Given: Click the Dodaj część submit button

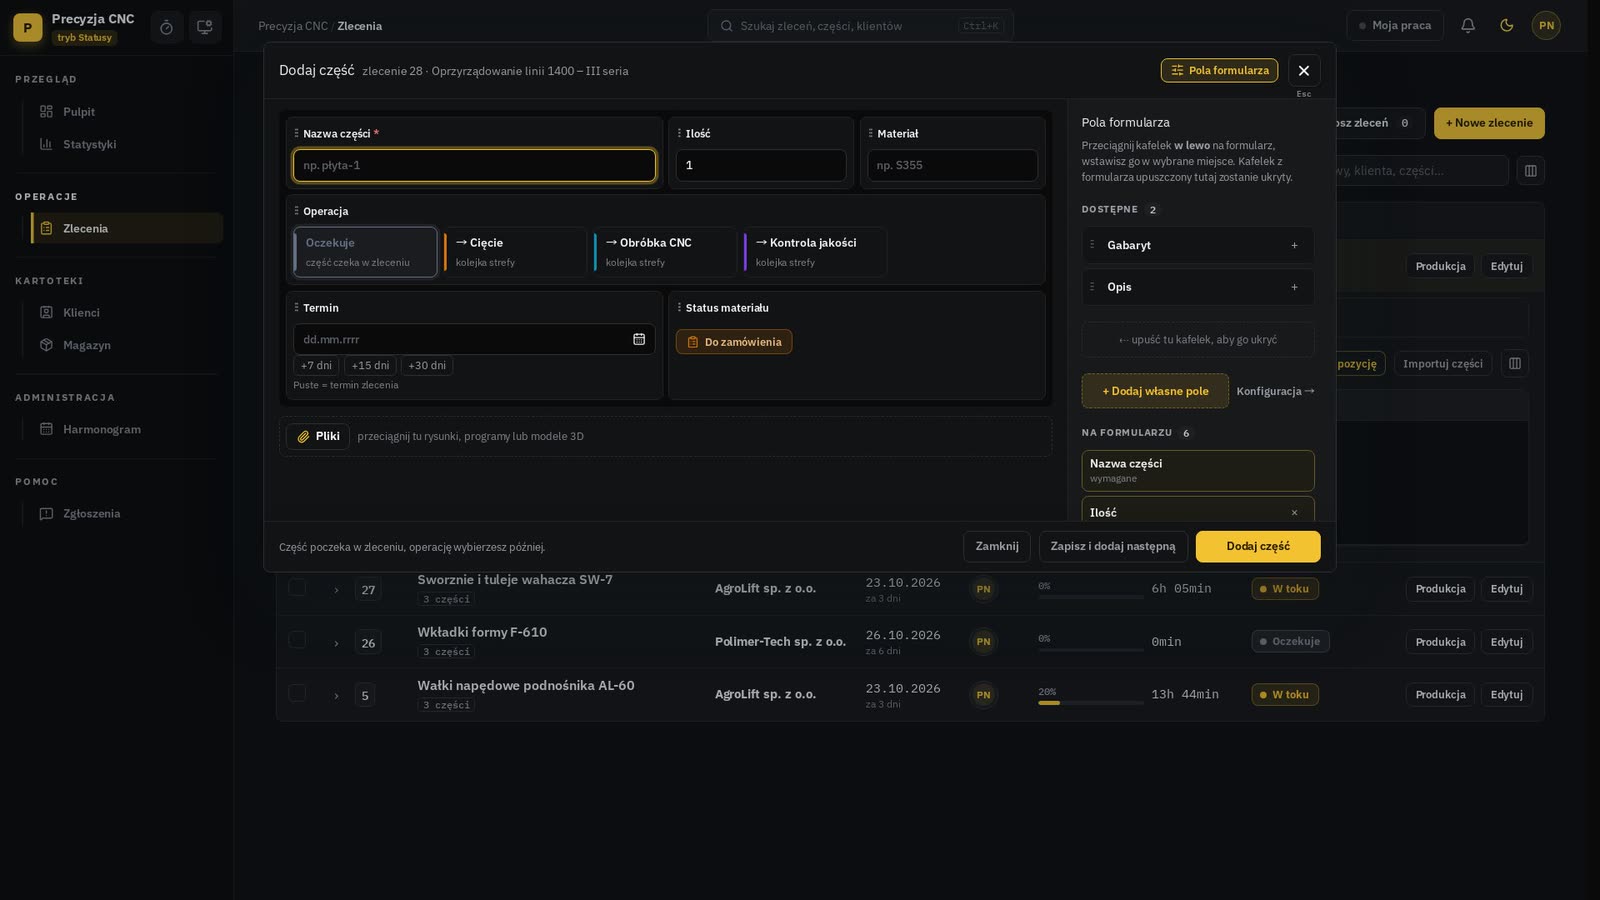Looking at the screenshot, I should pos(1258,547).
